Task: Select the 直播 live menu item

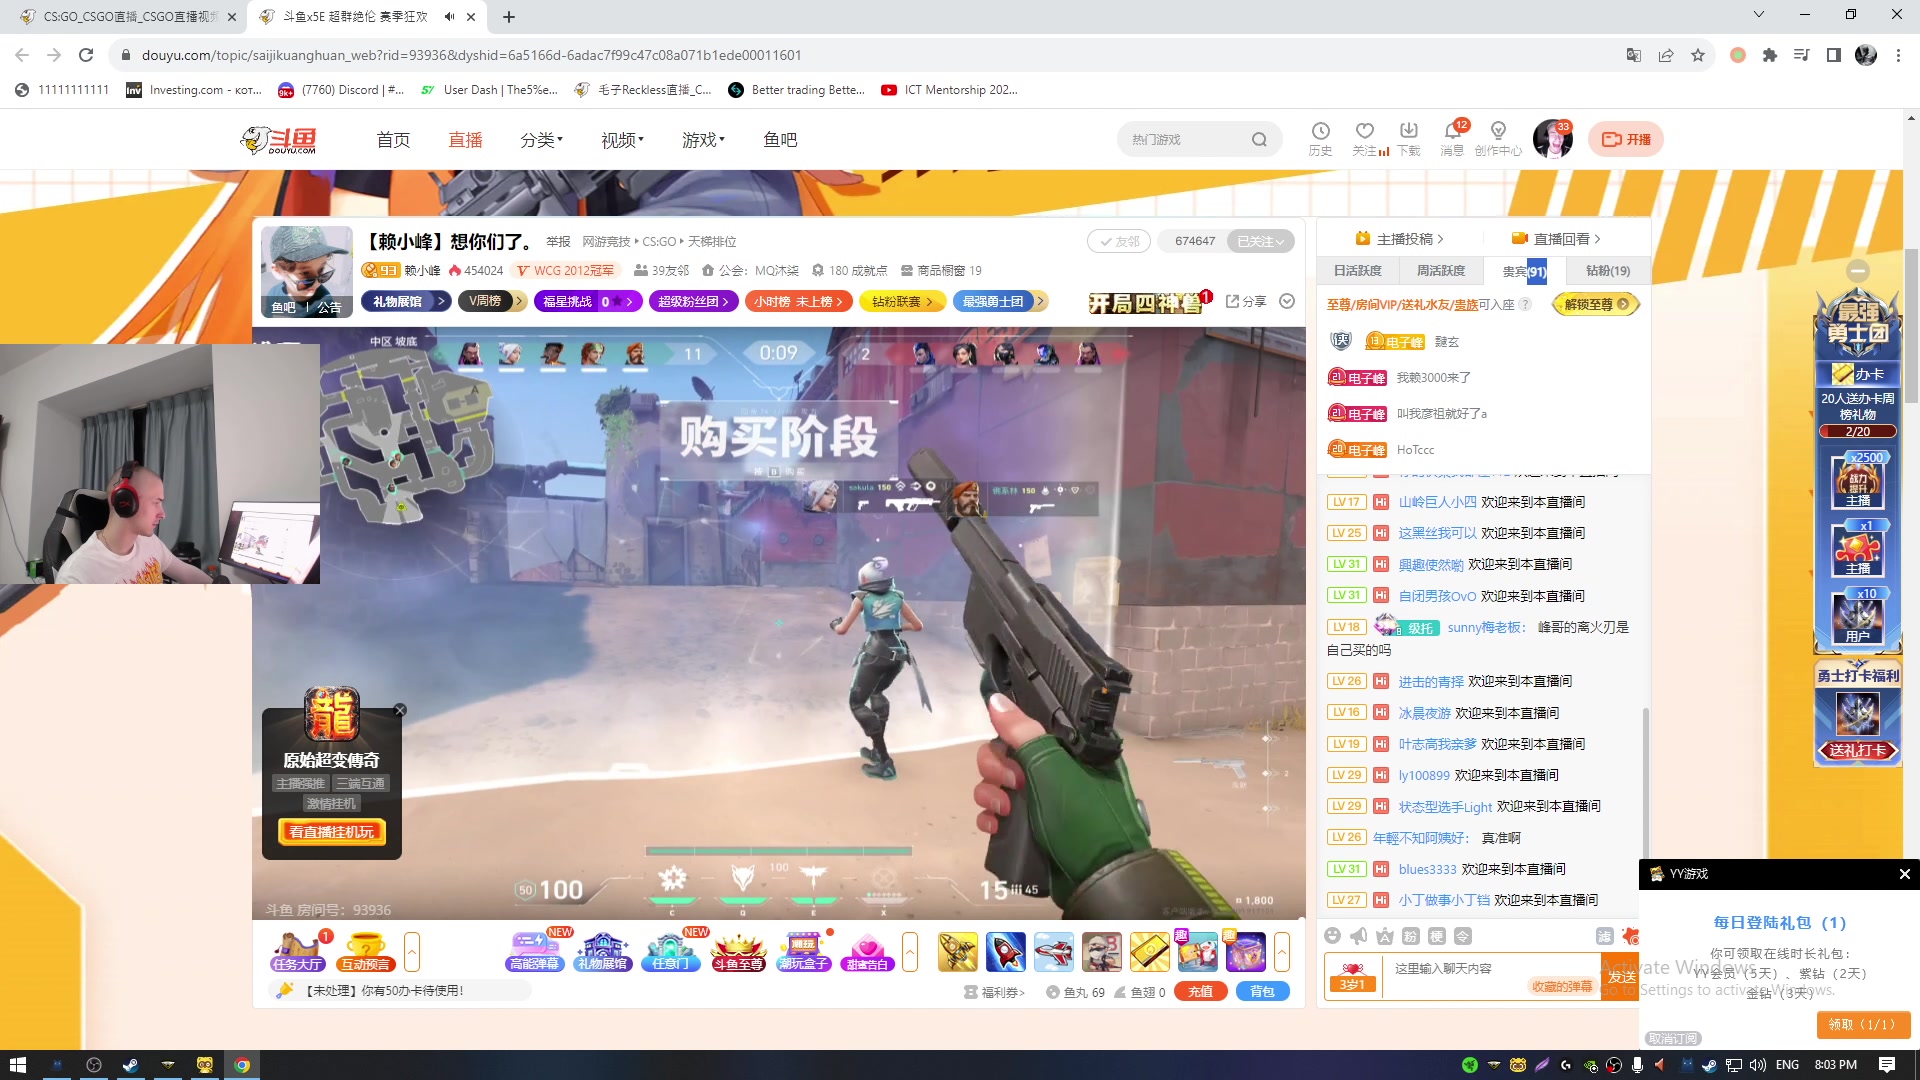Action: point(465,140)
